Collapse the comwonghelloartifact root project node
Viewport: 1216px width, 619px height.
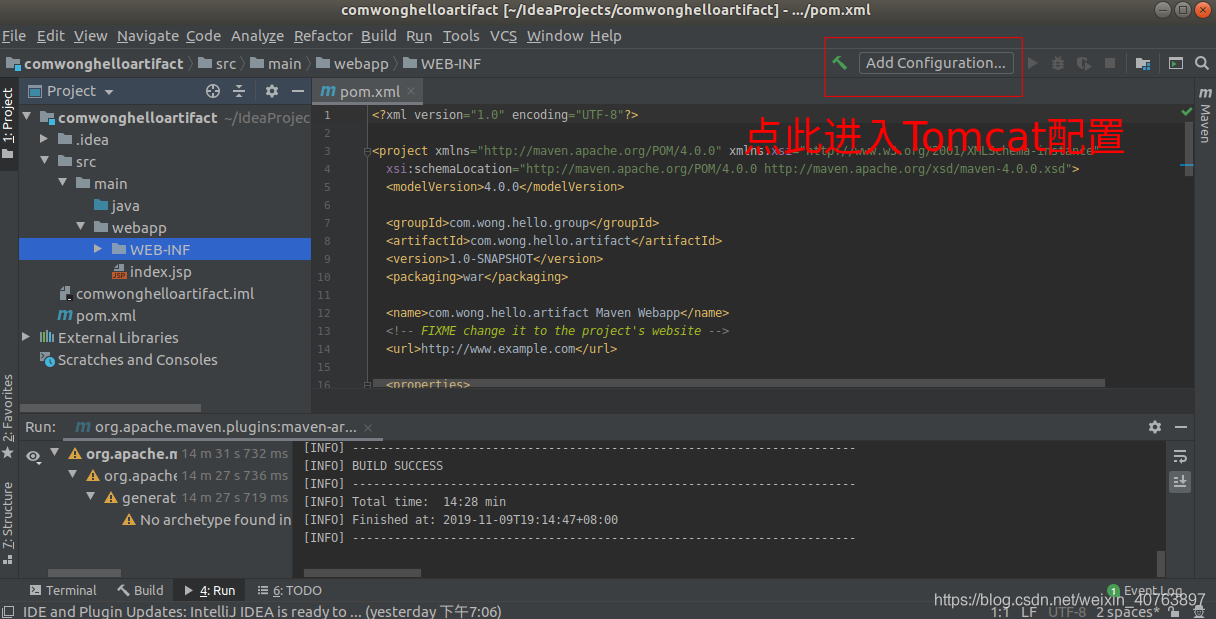tap(27, 117)
